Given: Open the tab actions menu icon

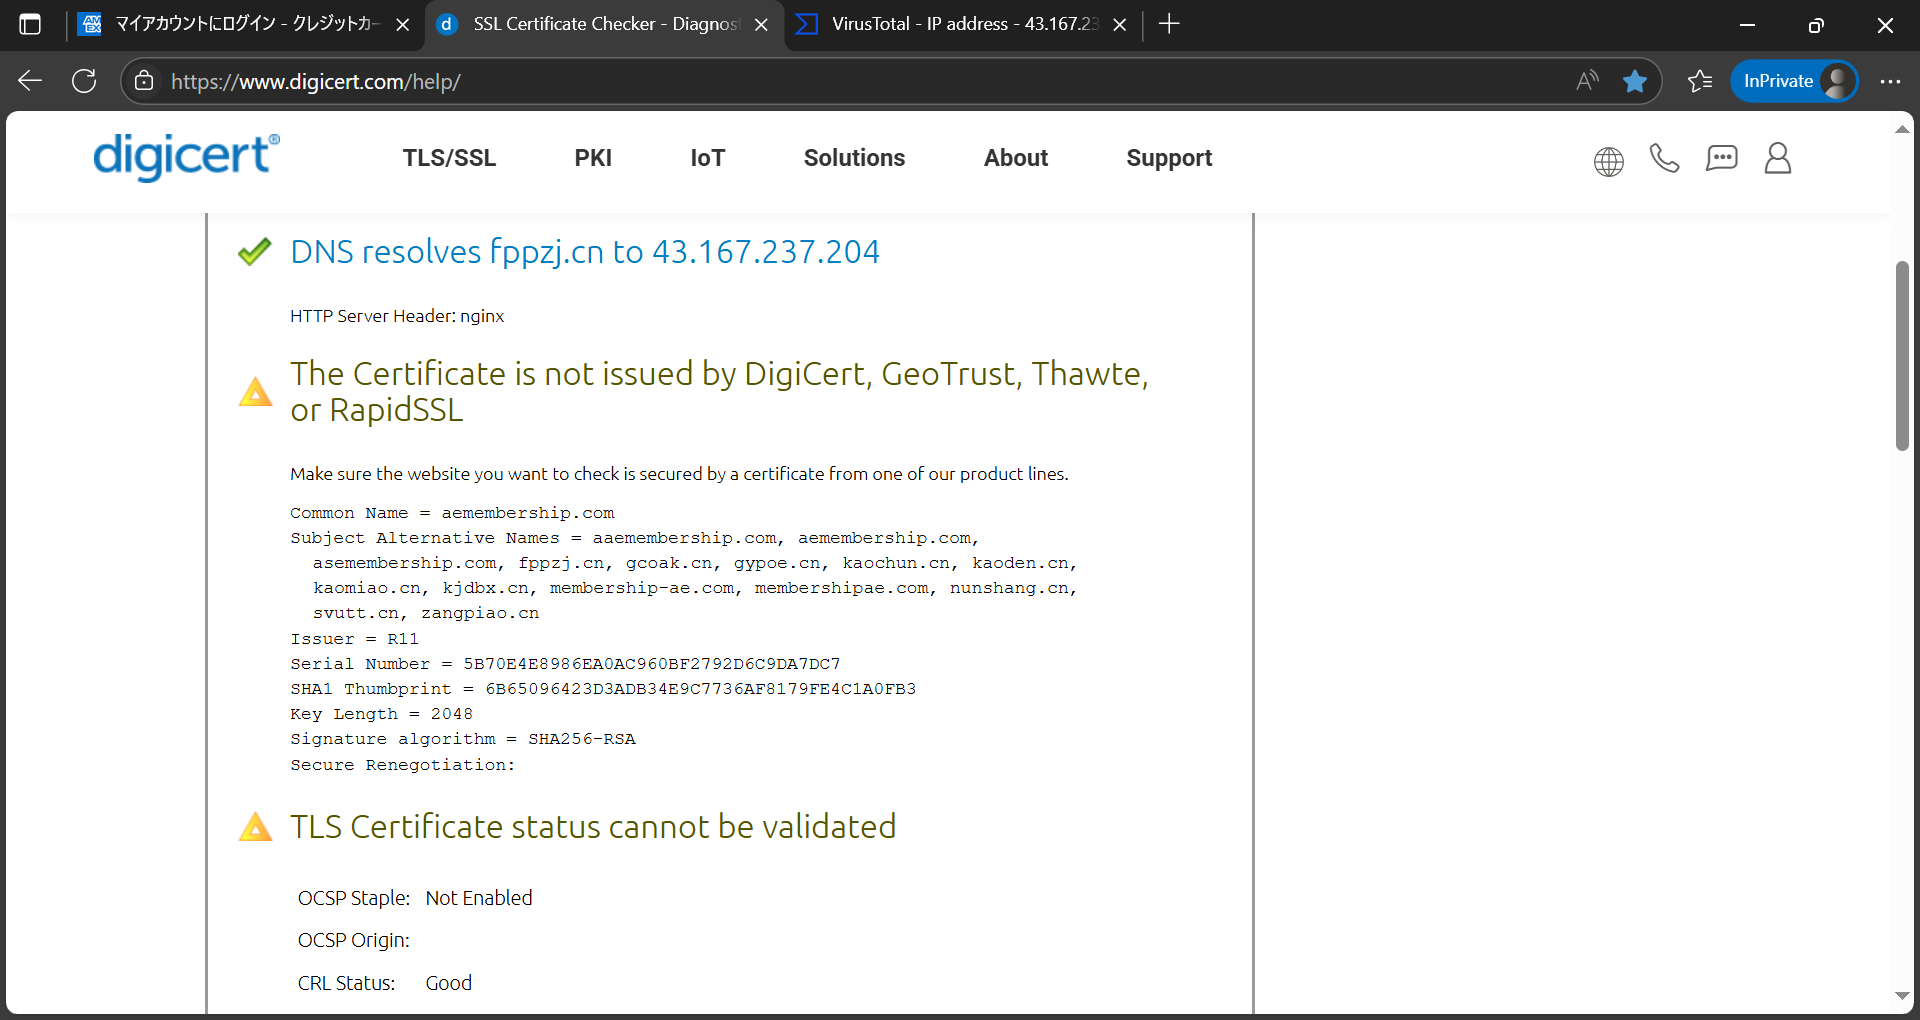Looking at the screenshot, I should (30, 24).
